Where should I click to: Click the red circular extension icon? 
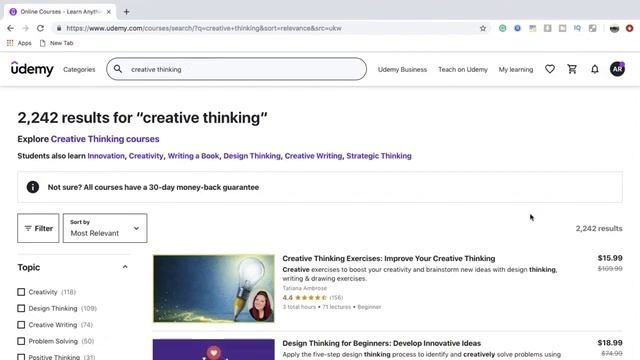629,28
